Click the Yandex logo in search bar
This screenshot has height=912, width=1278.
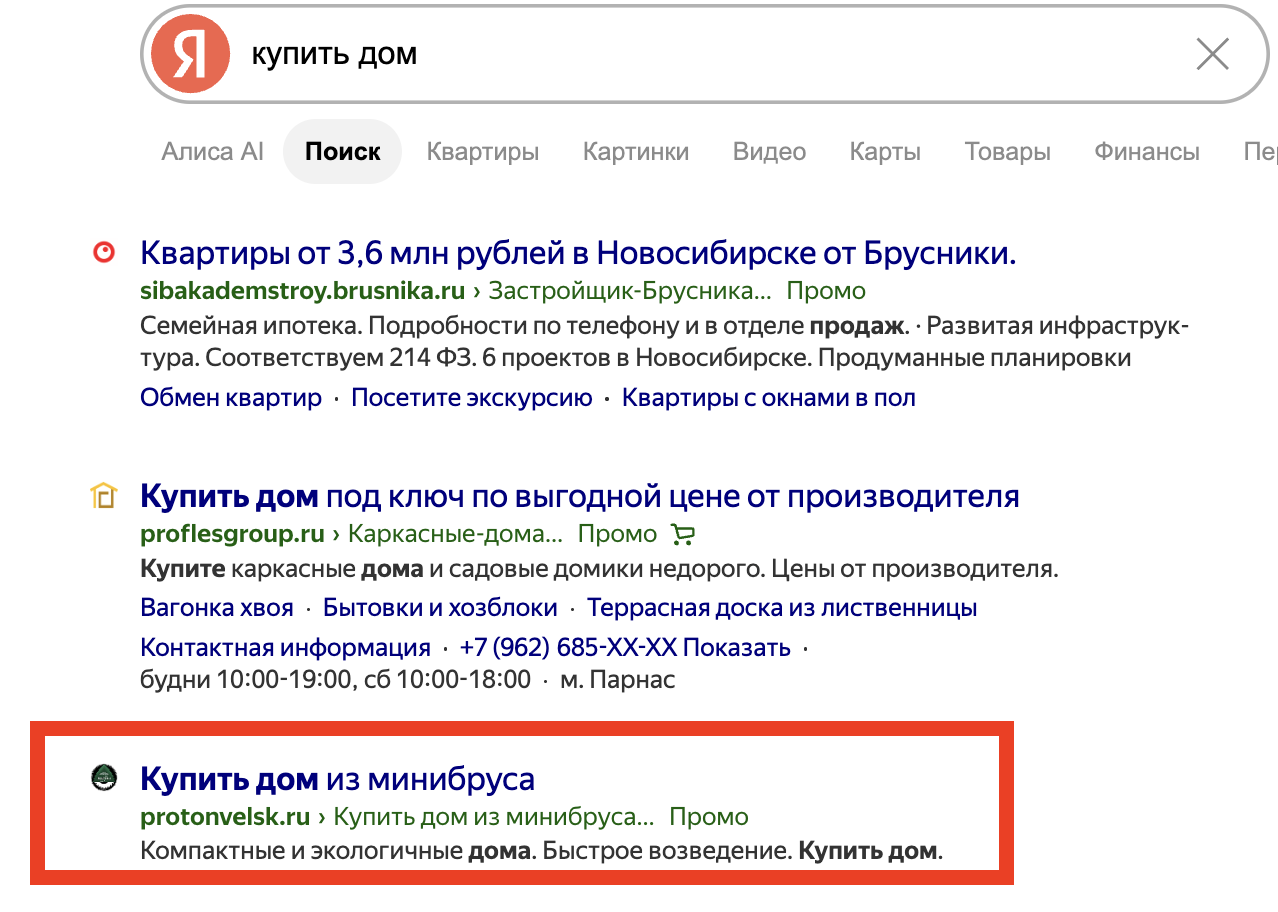coord(190,54)
